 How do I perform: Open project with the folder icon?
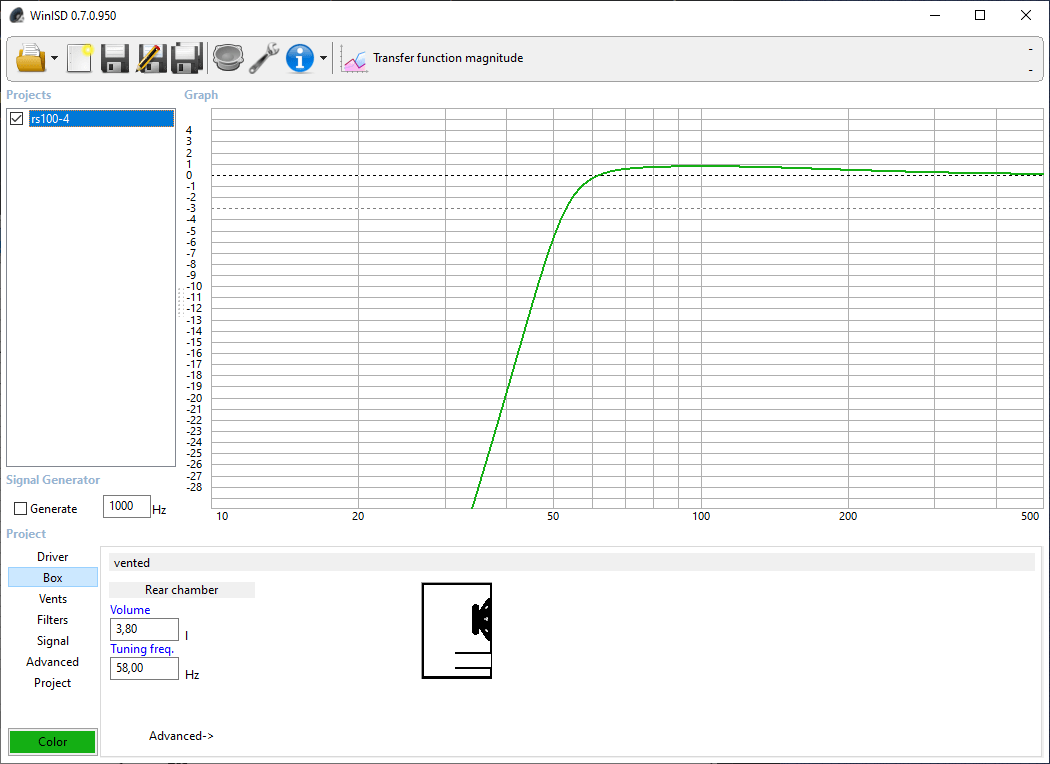[x=31, y=58]
